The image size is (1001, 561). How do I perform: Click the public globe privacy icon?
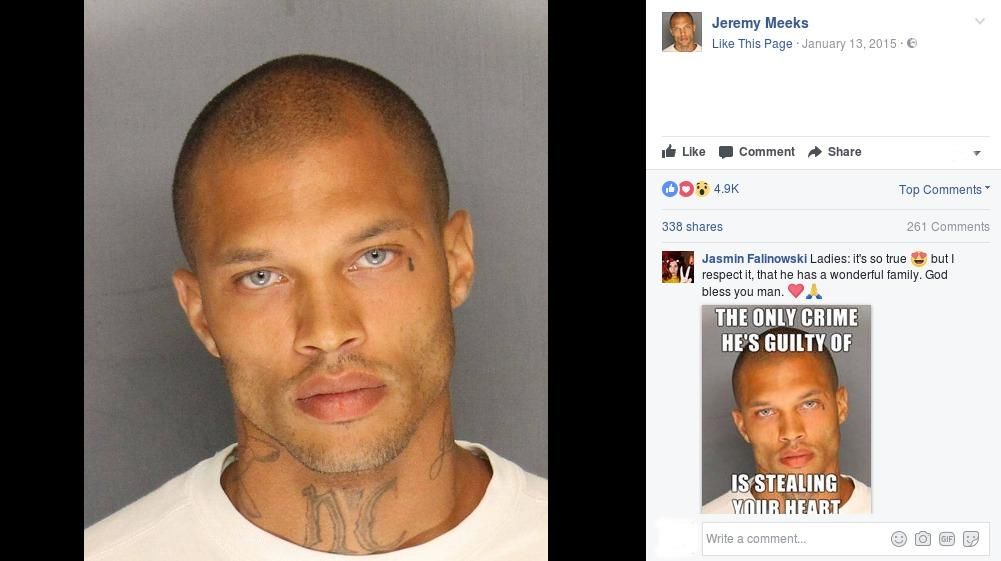912,43
